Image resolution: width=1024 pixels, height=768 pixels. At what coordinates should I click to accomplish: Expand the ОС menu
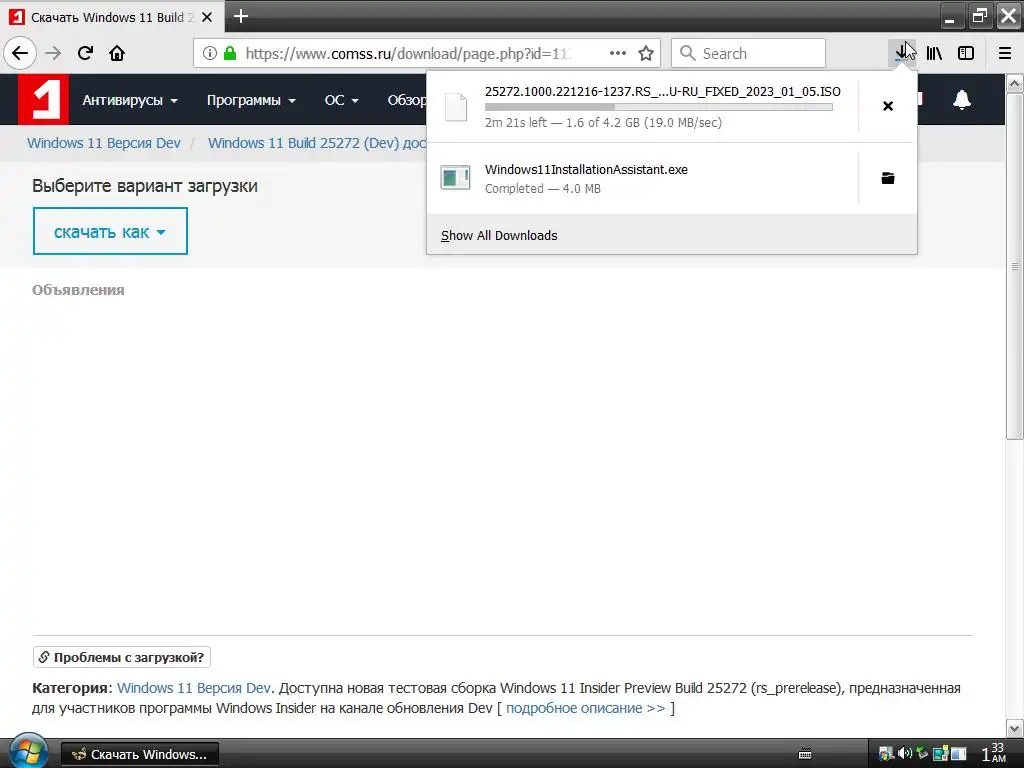(x=341, y=100)
